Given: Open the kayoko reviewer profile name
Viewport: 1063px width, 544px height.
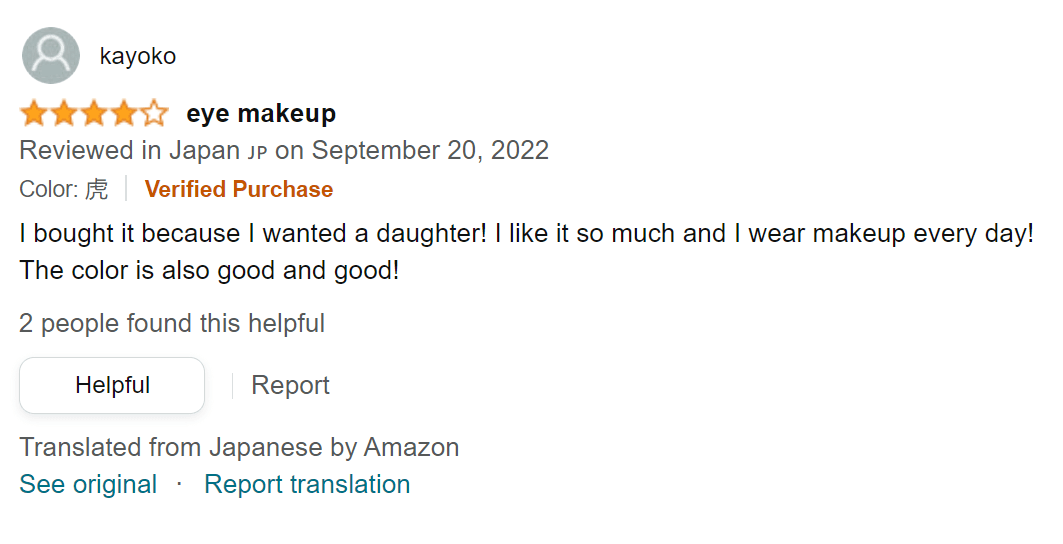Looking at the screenshot, I should [138, 56].
